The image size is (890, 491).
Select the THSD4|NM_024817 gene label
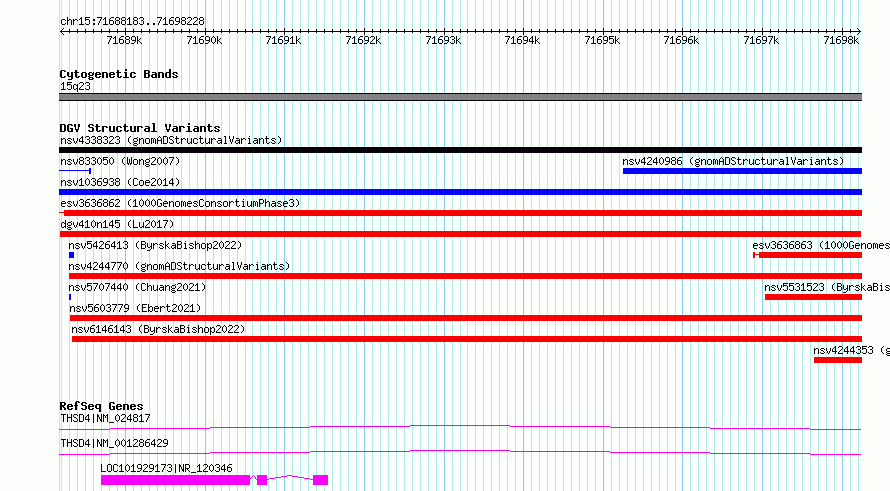point(105,418)
